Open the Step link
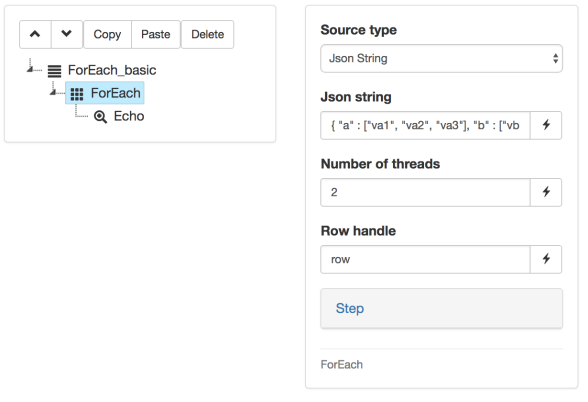Image resolution: width=588 pixels, height=402 pixels. [x=350, y=308]
